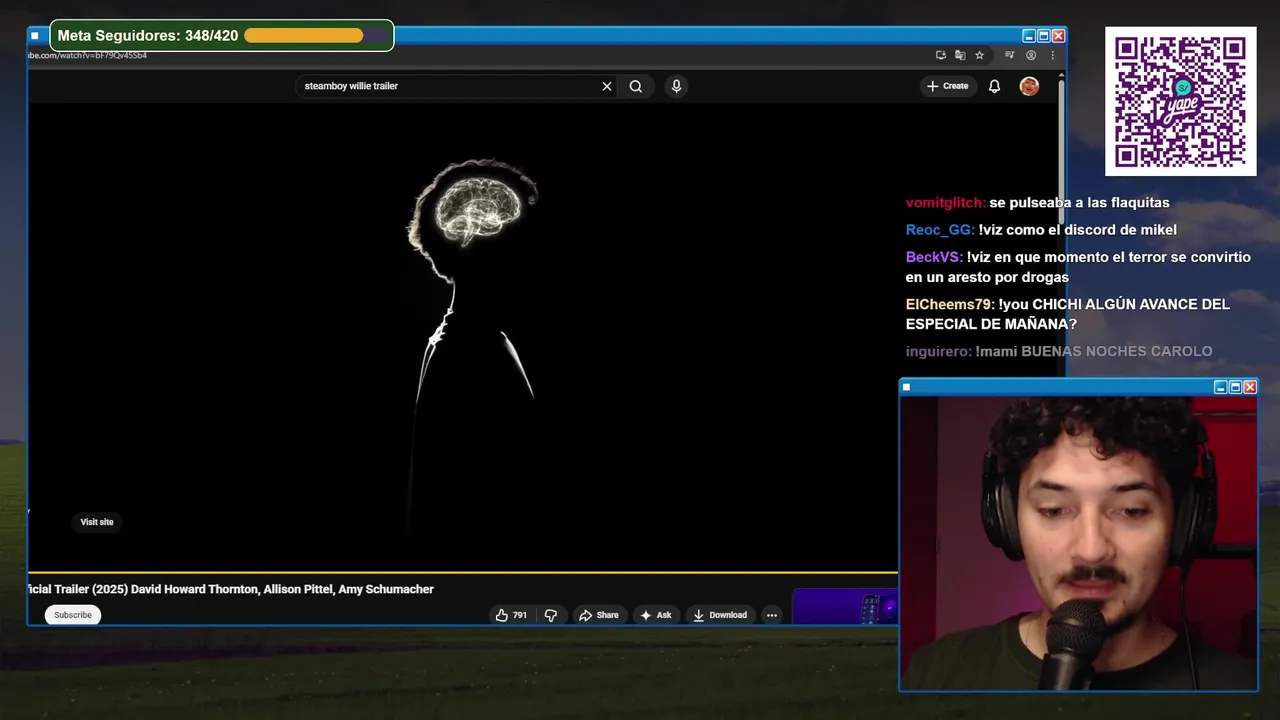The height and width of the screenshot is (720, 1280).
Task: Maximize the browser window
Action: click(x=1043, y=36)
